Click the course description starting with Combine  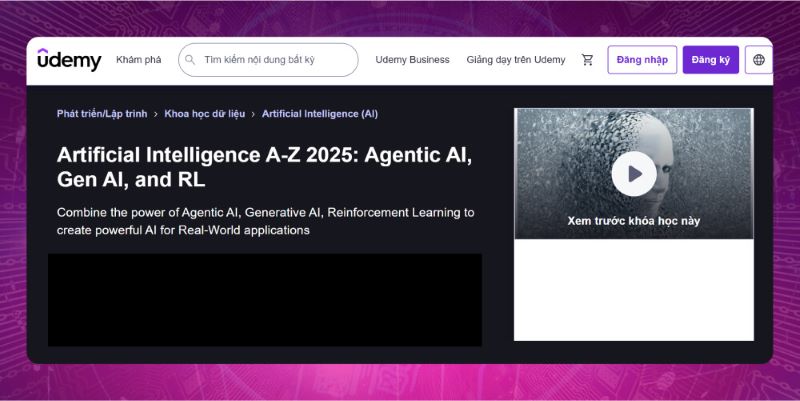pyautogui.click(x=265, y=221)
